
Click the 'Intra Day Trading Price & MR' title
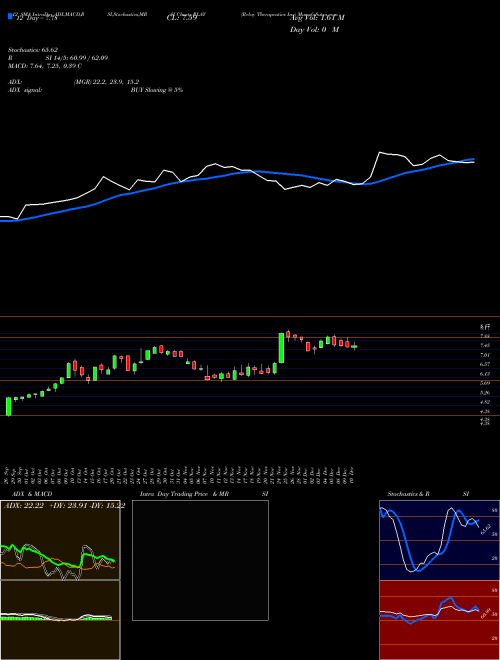point(184,494)
